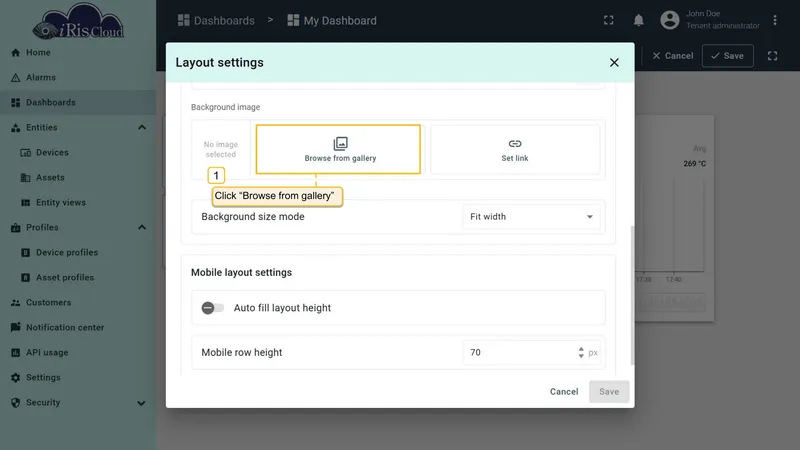Click the Entities group icon
This screenshot has width=800, height=450.
coord(16,128)
